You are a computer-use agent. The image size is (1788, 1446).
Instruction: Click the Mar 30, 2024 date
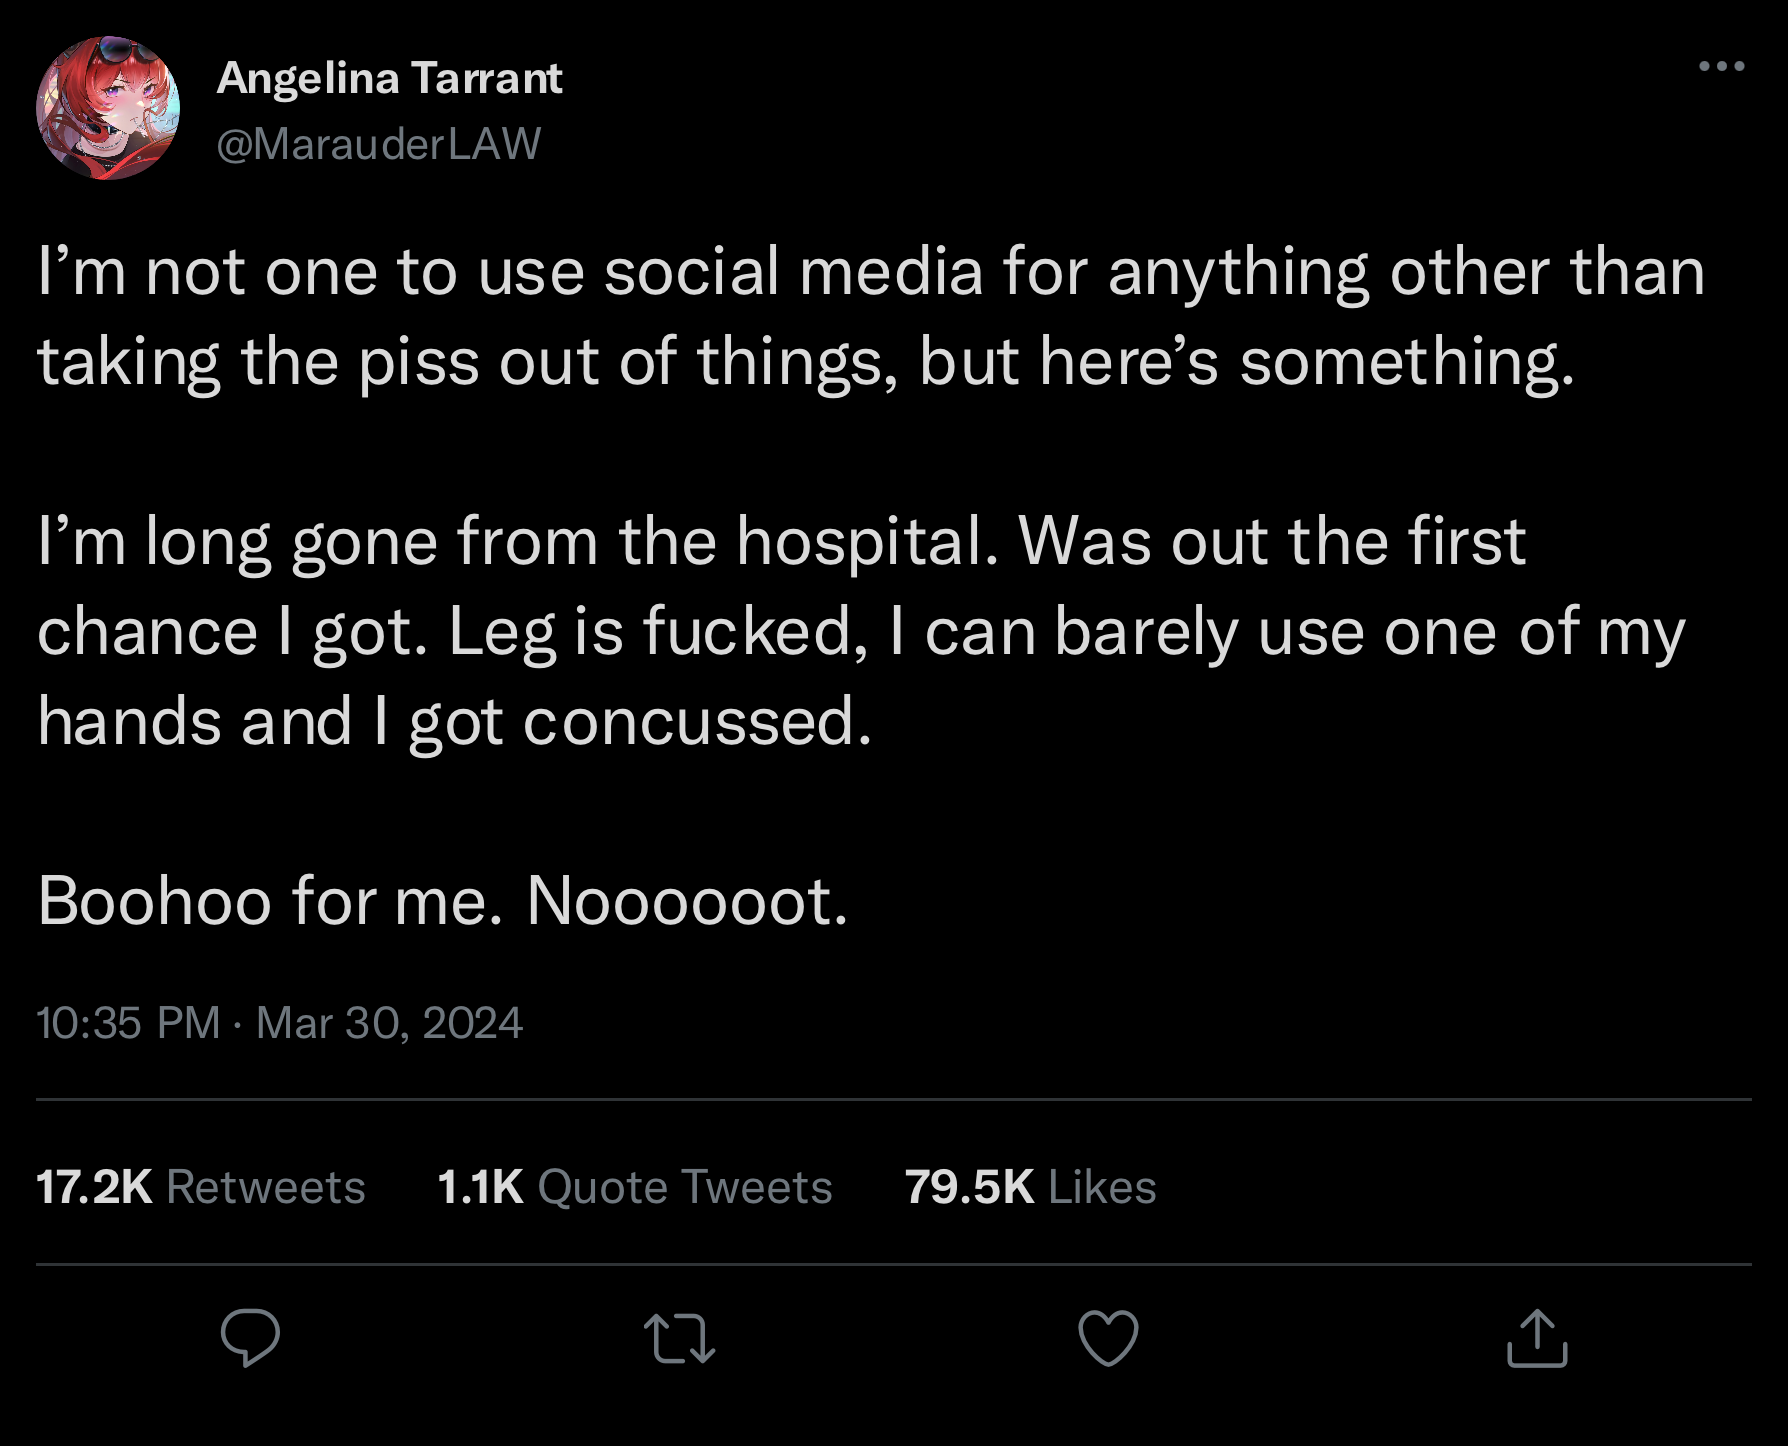coord(389,1023)
